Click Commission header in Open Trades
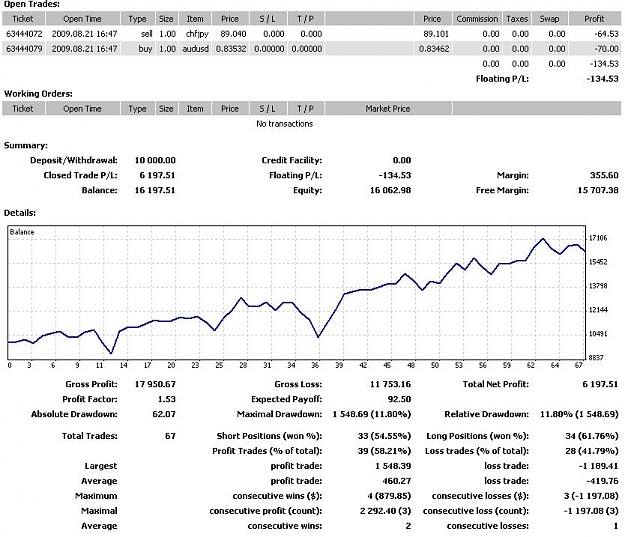Screen dimensions: 625x537 [x=477, y=19]
